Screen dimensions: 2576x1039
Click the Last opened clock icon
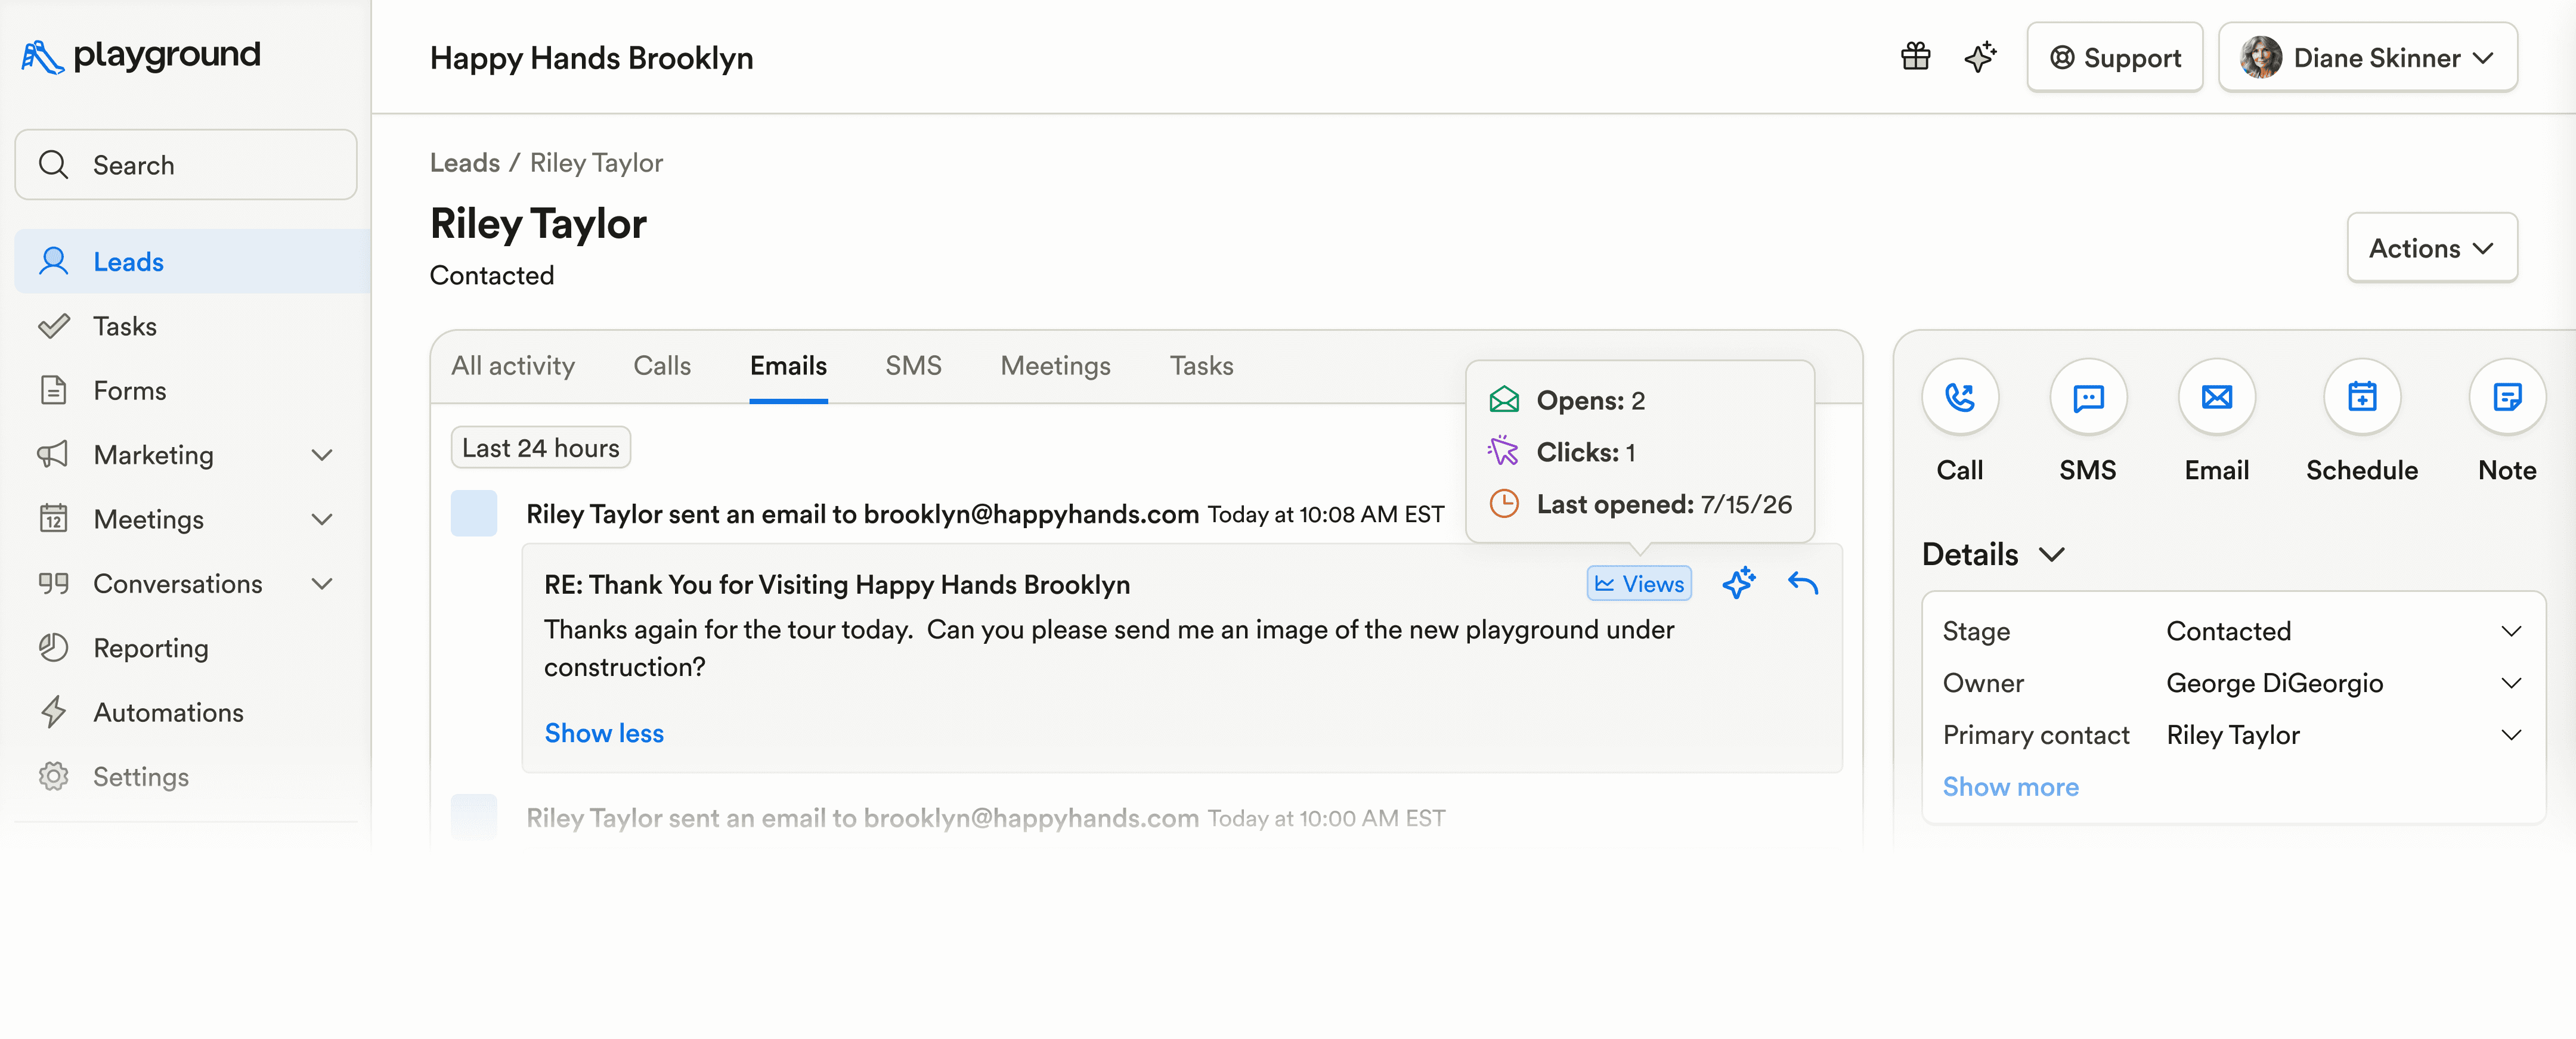click(1504, 503)
